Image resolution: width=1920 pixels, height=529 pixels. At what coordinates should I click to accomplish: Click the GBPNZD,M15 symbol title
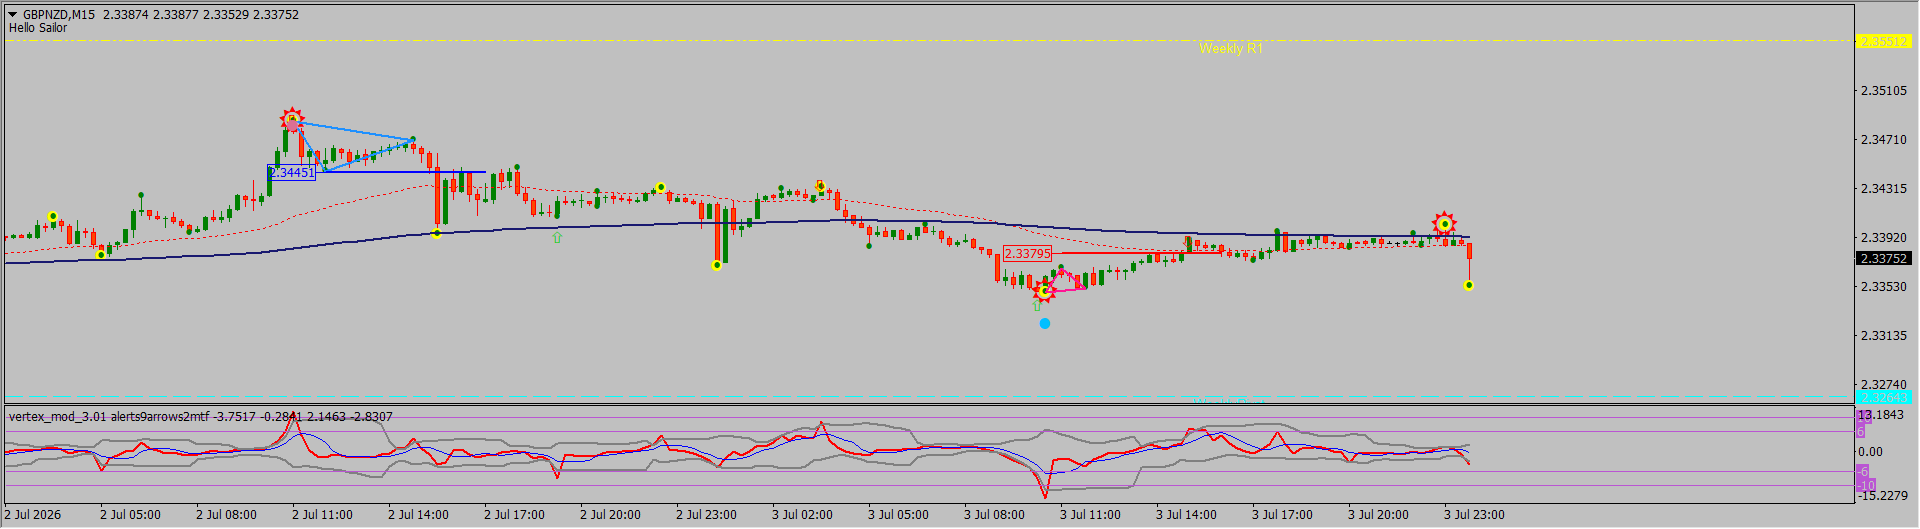(x=59, y=15)
